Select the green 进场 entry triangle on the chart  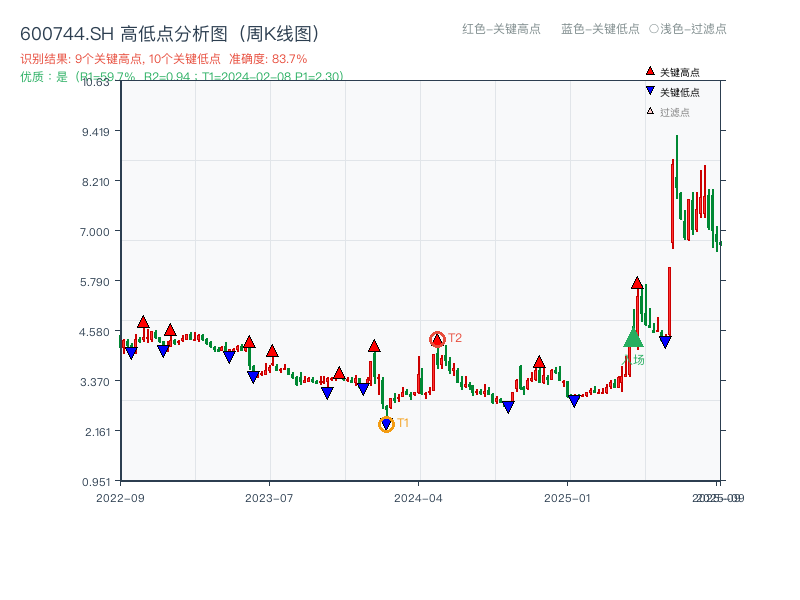(632, 341)
